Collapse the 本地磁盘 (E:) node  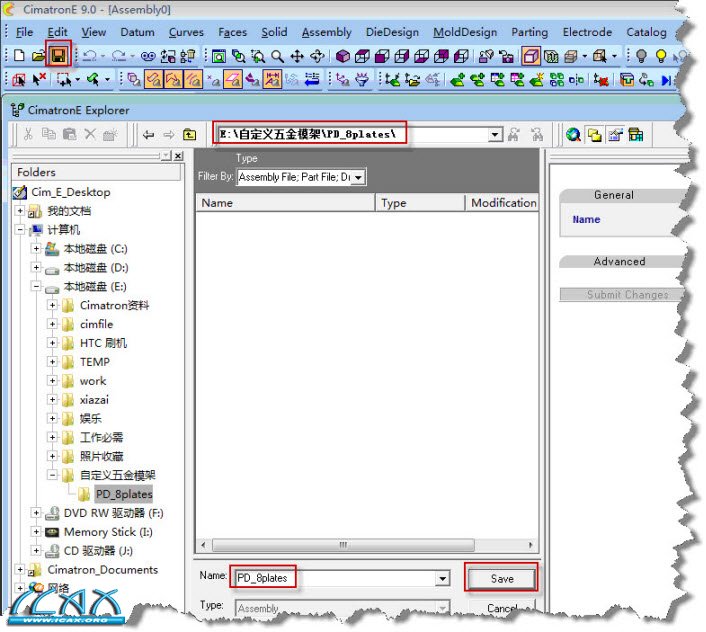36,286
